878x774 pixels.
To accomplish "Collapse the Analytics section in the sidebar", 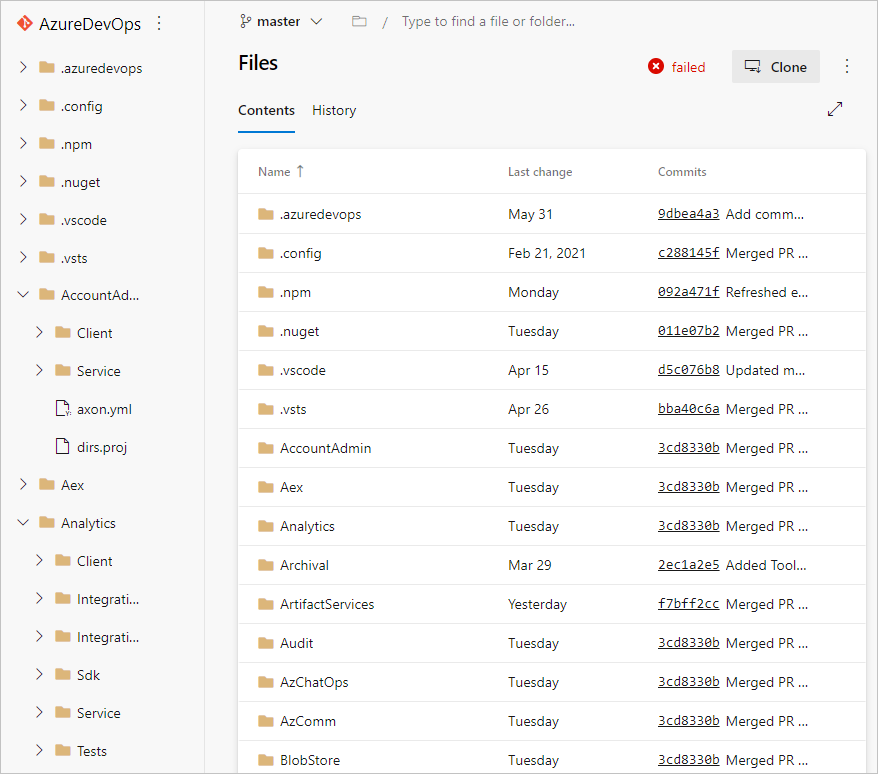I will coord(23,522).
